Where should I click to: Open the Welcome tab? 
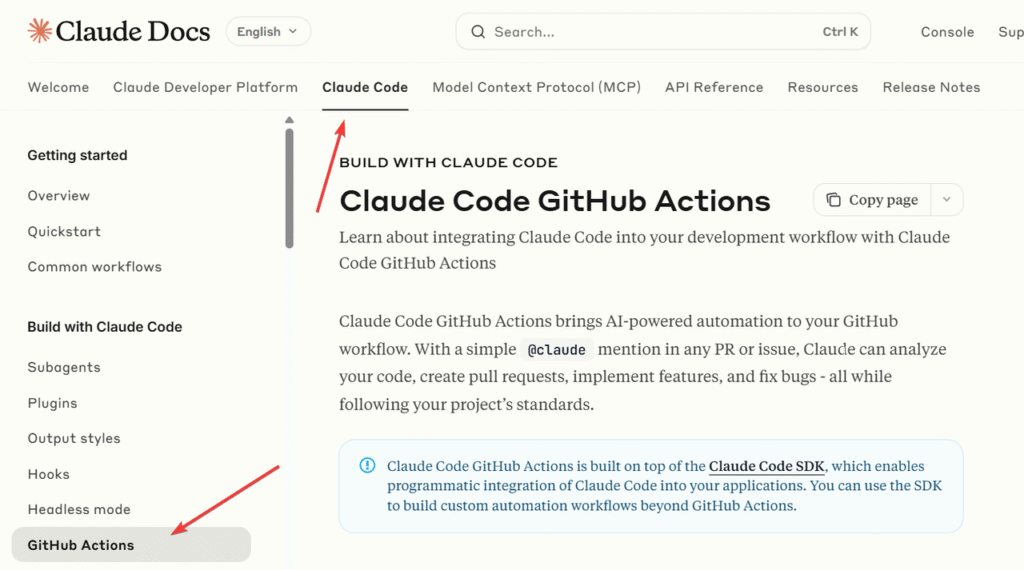pyautogui.click(x=58, y=87)
